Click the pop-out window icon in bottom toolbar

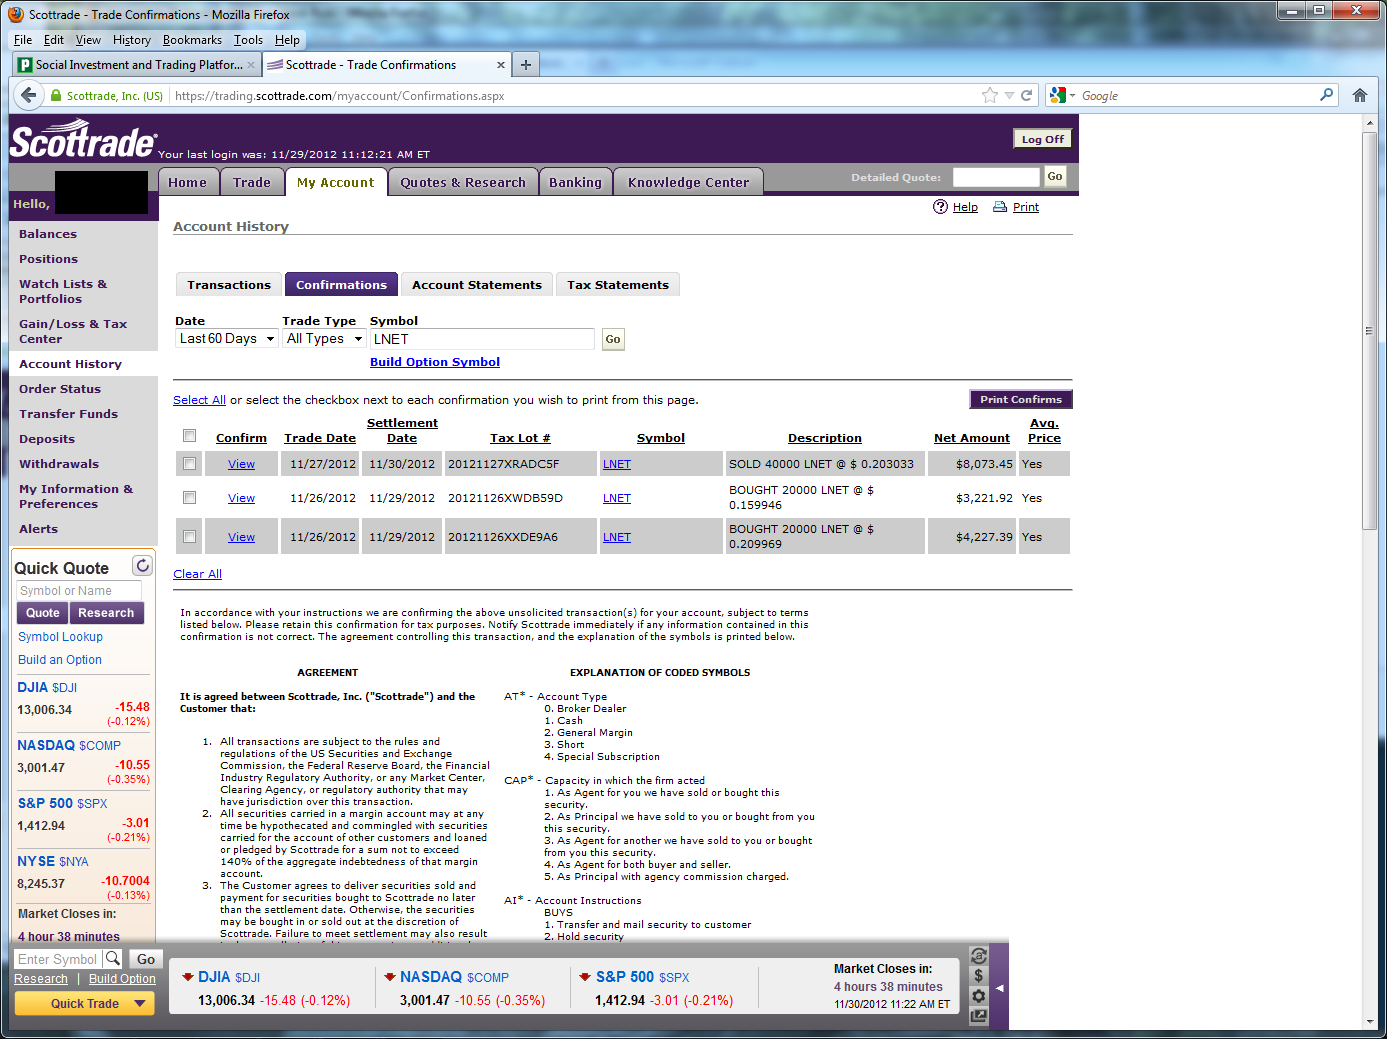point(978,1016)
